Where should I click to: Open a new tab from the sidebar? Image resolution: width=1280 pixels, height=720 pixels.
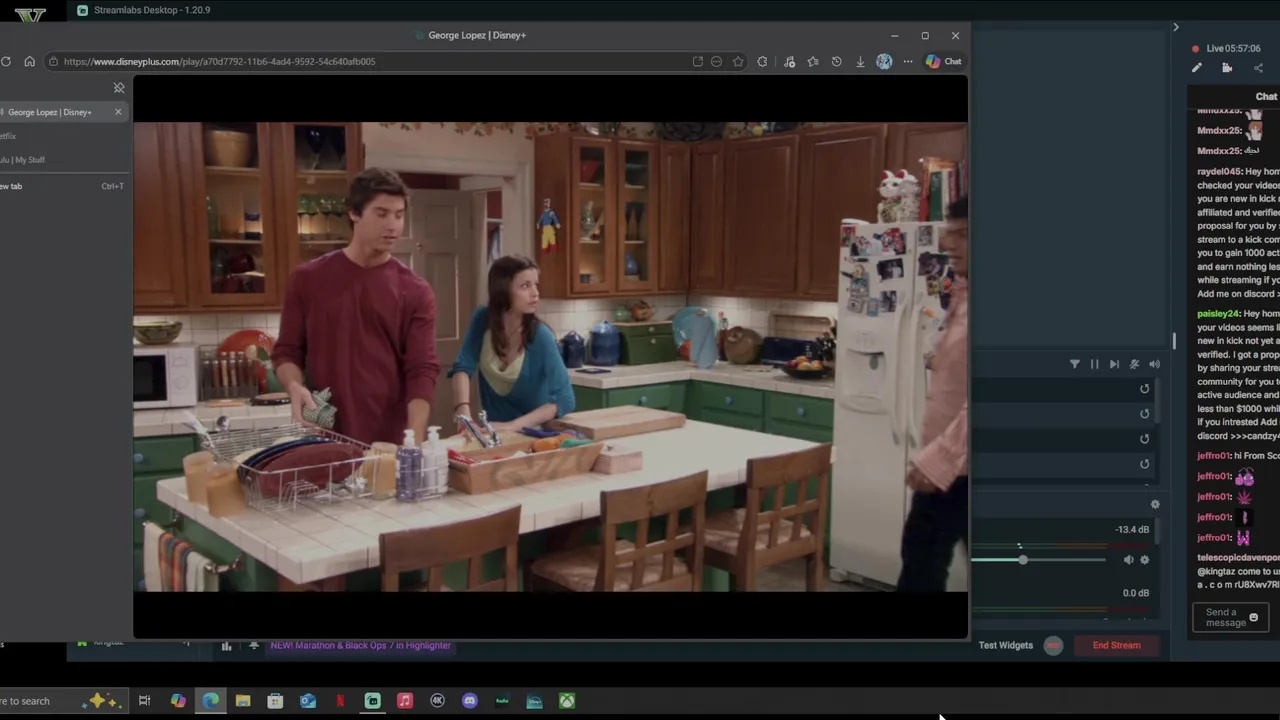tap(62, 186)
